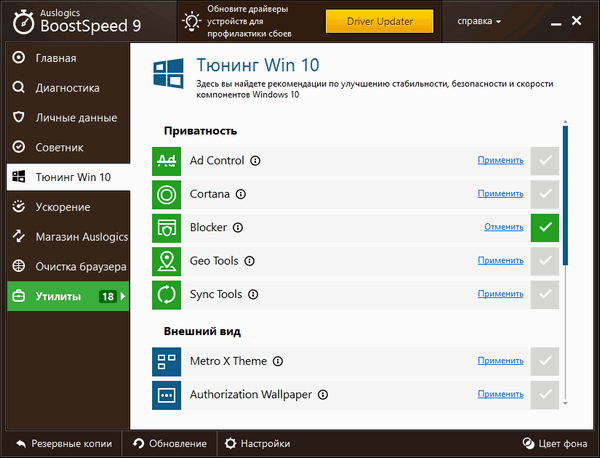600x458 pixels.
Task: Go to Главная section
Action: 68,58
